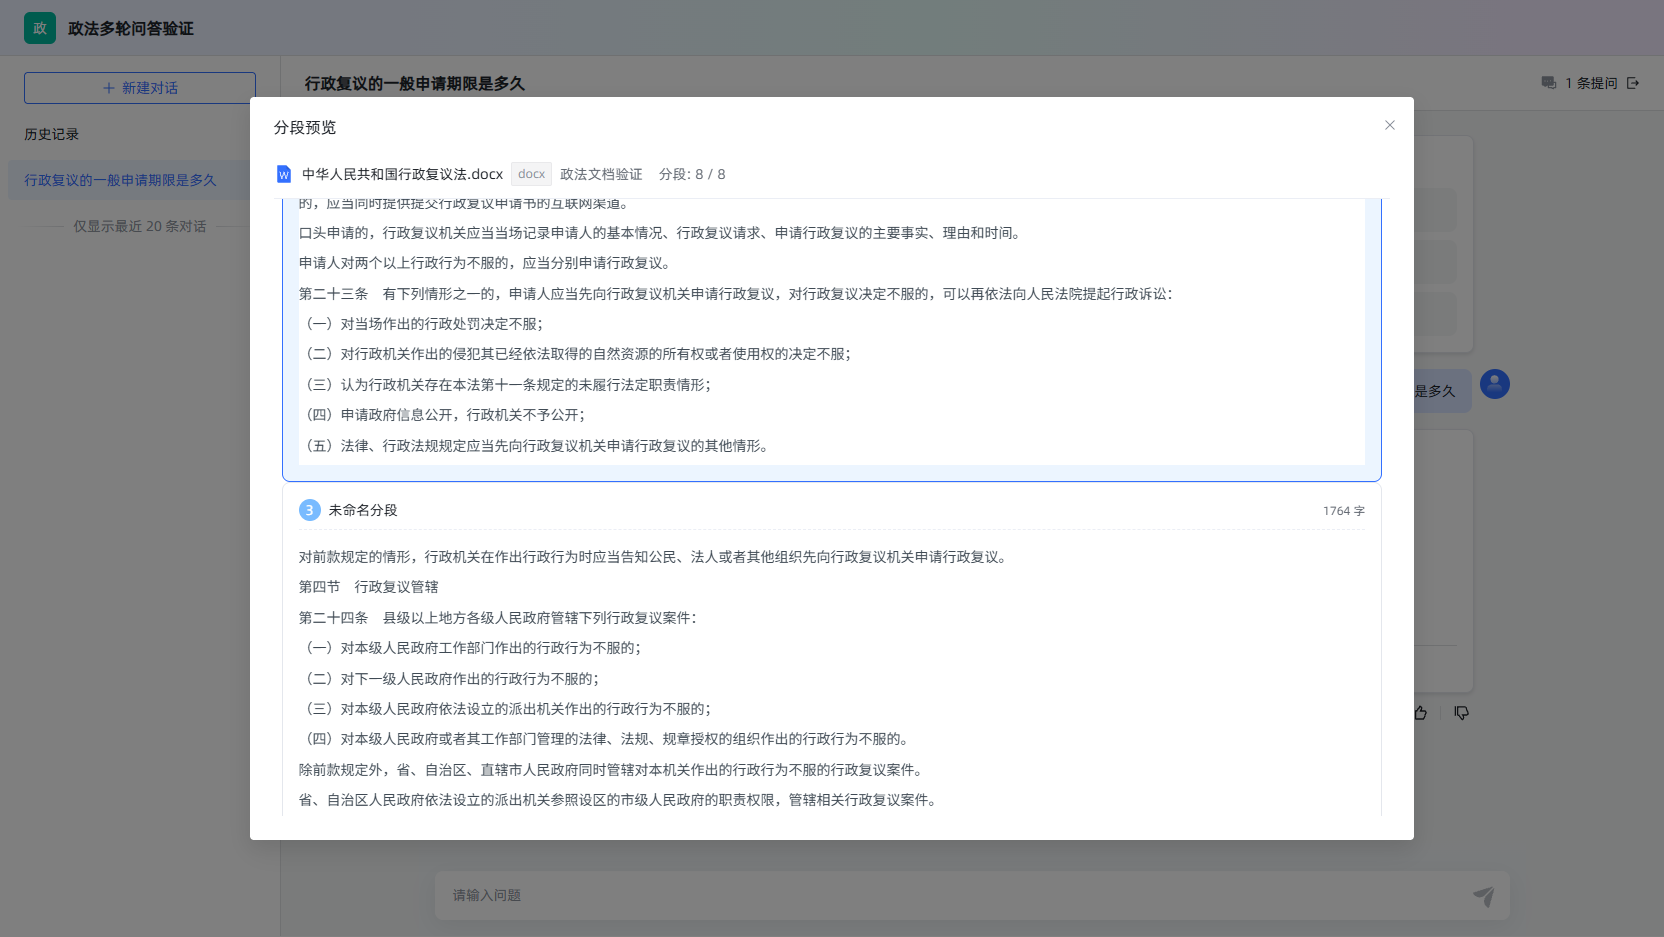The height and width of the screenshot is (937, 1664).
Task: Click the thumbs-up feedback icon
Action: 1420,713
